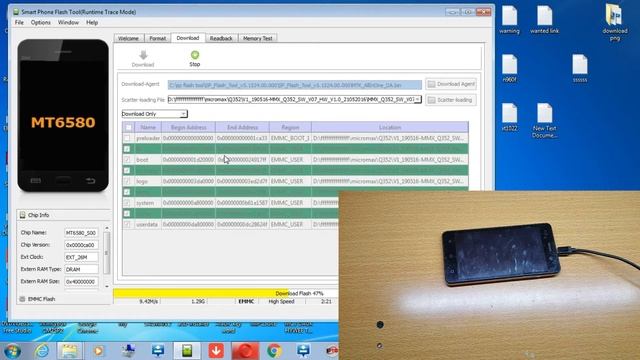Click the Region column header
This screenshot has height=360, width=640.
pos(290,127)
